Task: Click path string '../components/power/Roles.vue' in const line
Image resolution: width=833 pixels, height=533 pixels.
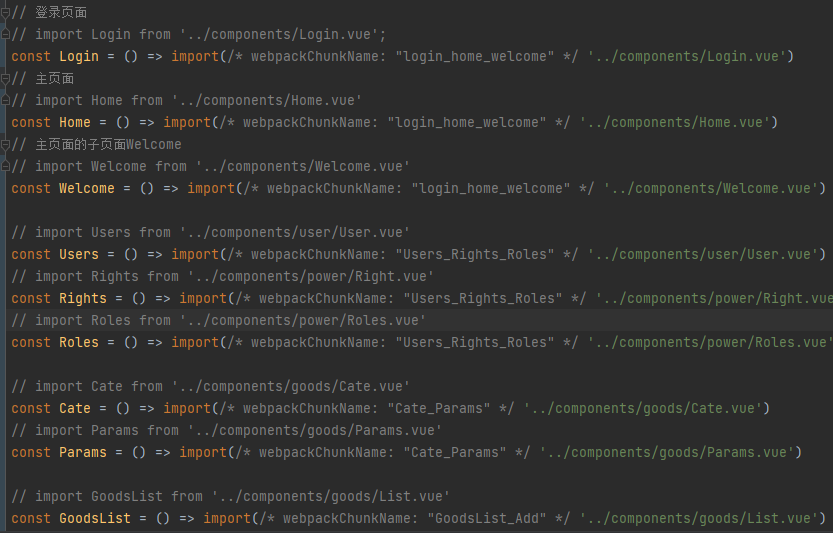Action: (710, 342)
